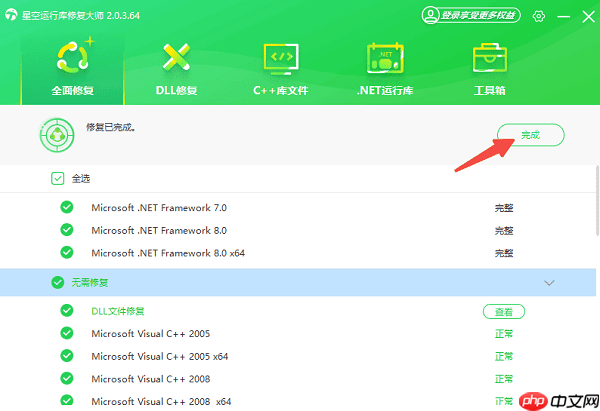Open the 全面修复 full repair icon
The width and height of the screenshot is (600, 411).
pyautogui.click(x=75, y=56)
